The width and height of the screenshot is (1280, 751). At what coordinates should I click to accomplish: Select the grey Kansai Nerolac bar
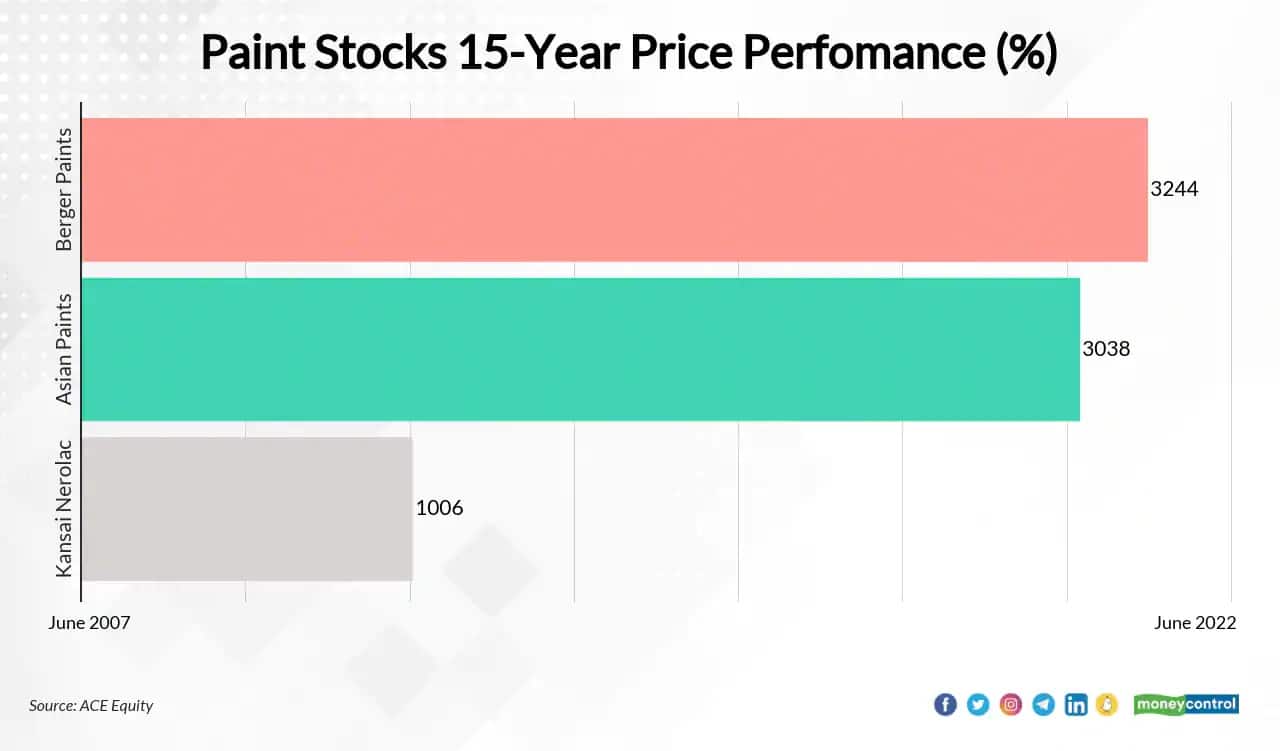pos(247,508)
